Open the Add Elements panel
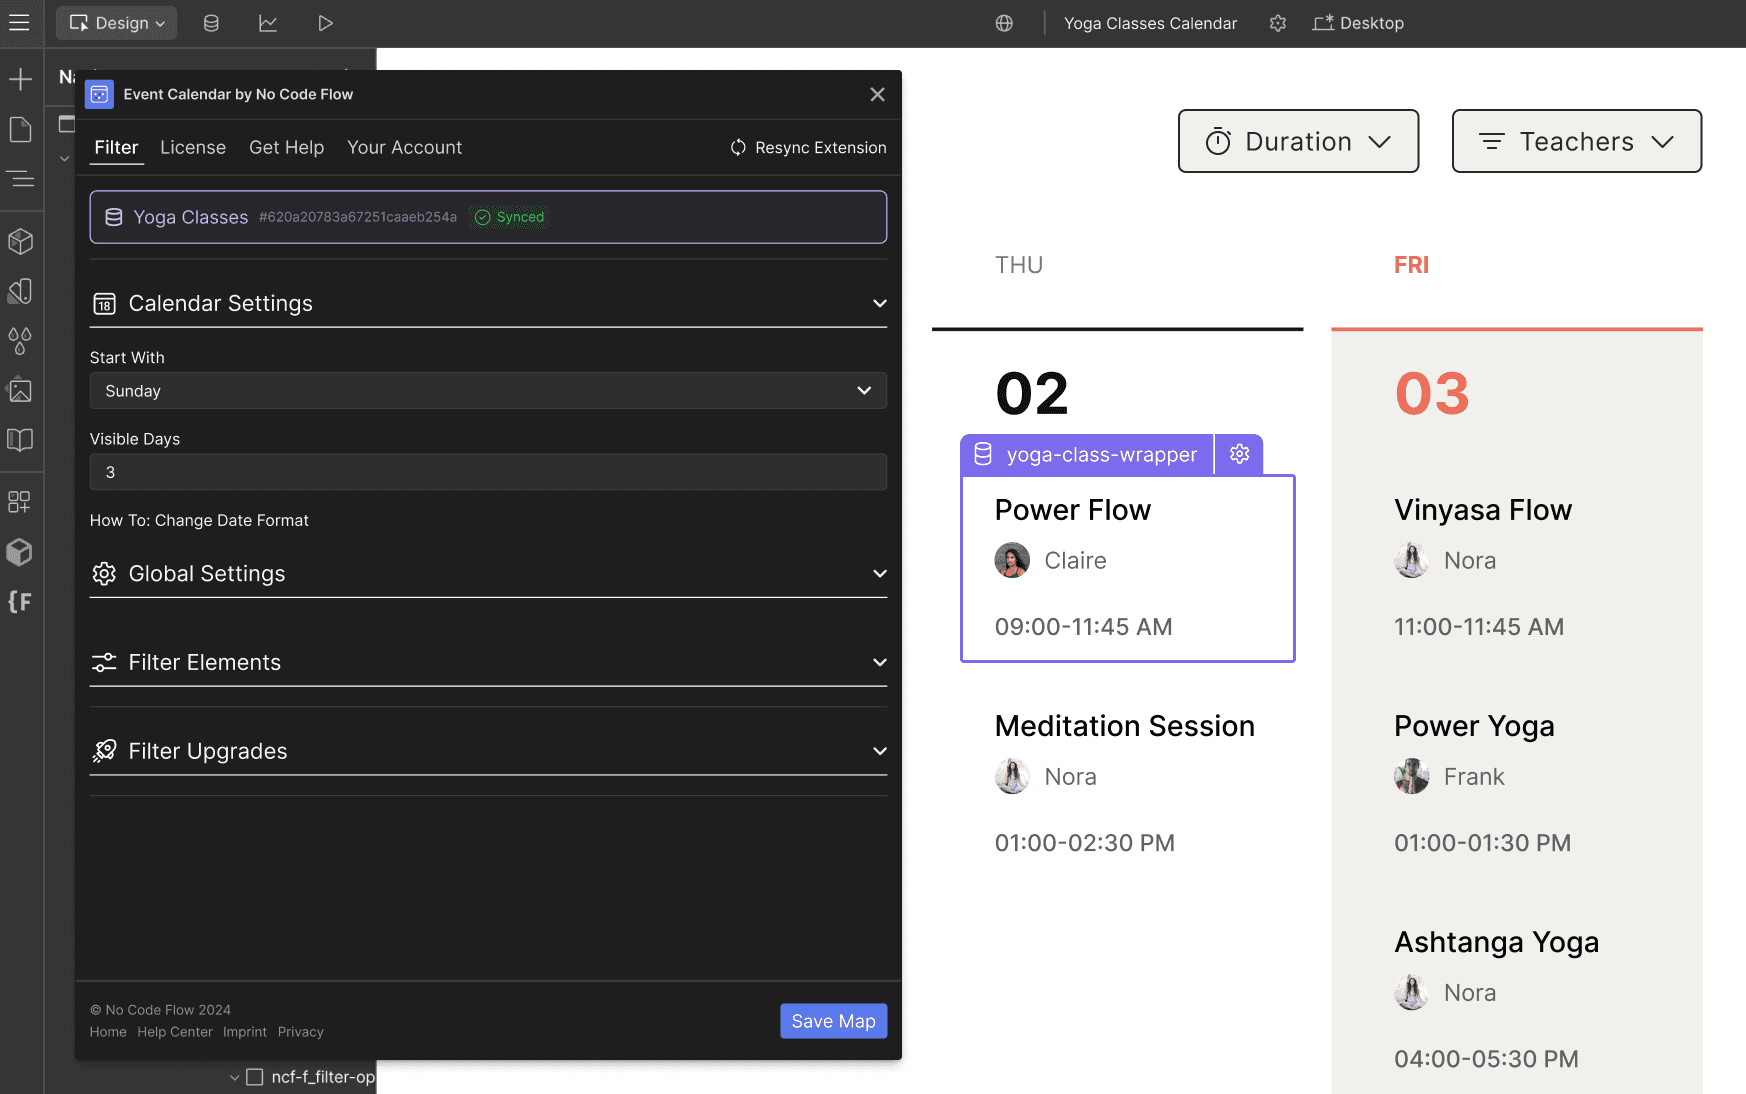The height and width of the screenshot is (1094, 1746). tap(20, 79)
